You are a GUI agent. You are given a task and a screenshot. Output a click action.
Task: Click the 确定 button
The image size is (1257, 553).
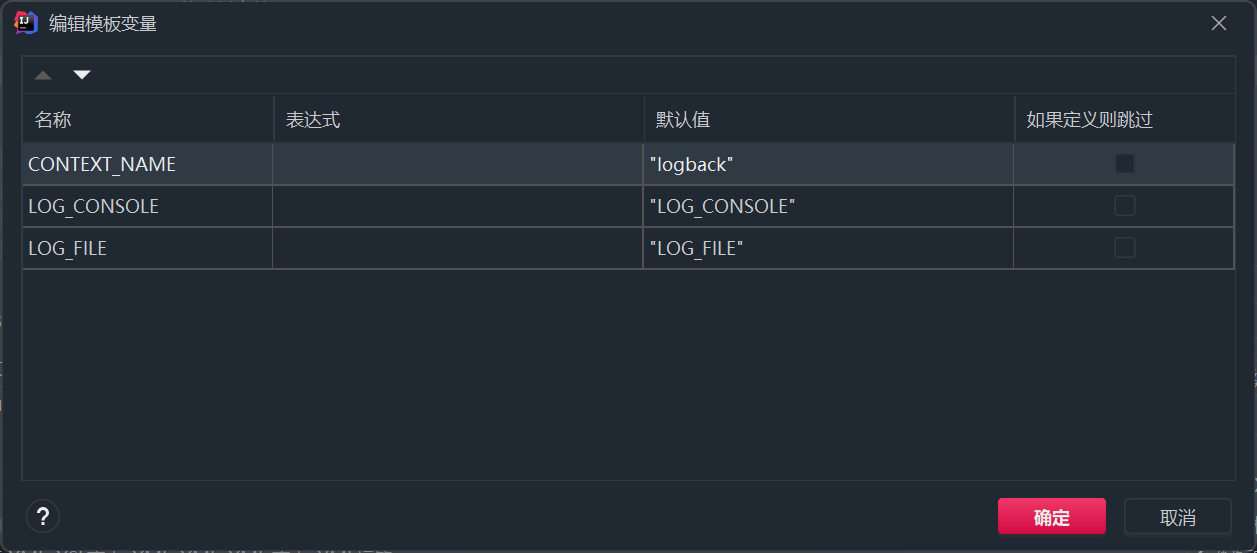1051,517
